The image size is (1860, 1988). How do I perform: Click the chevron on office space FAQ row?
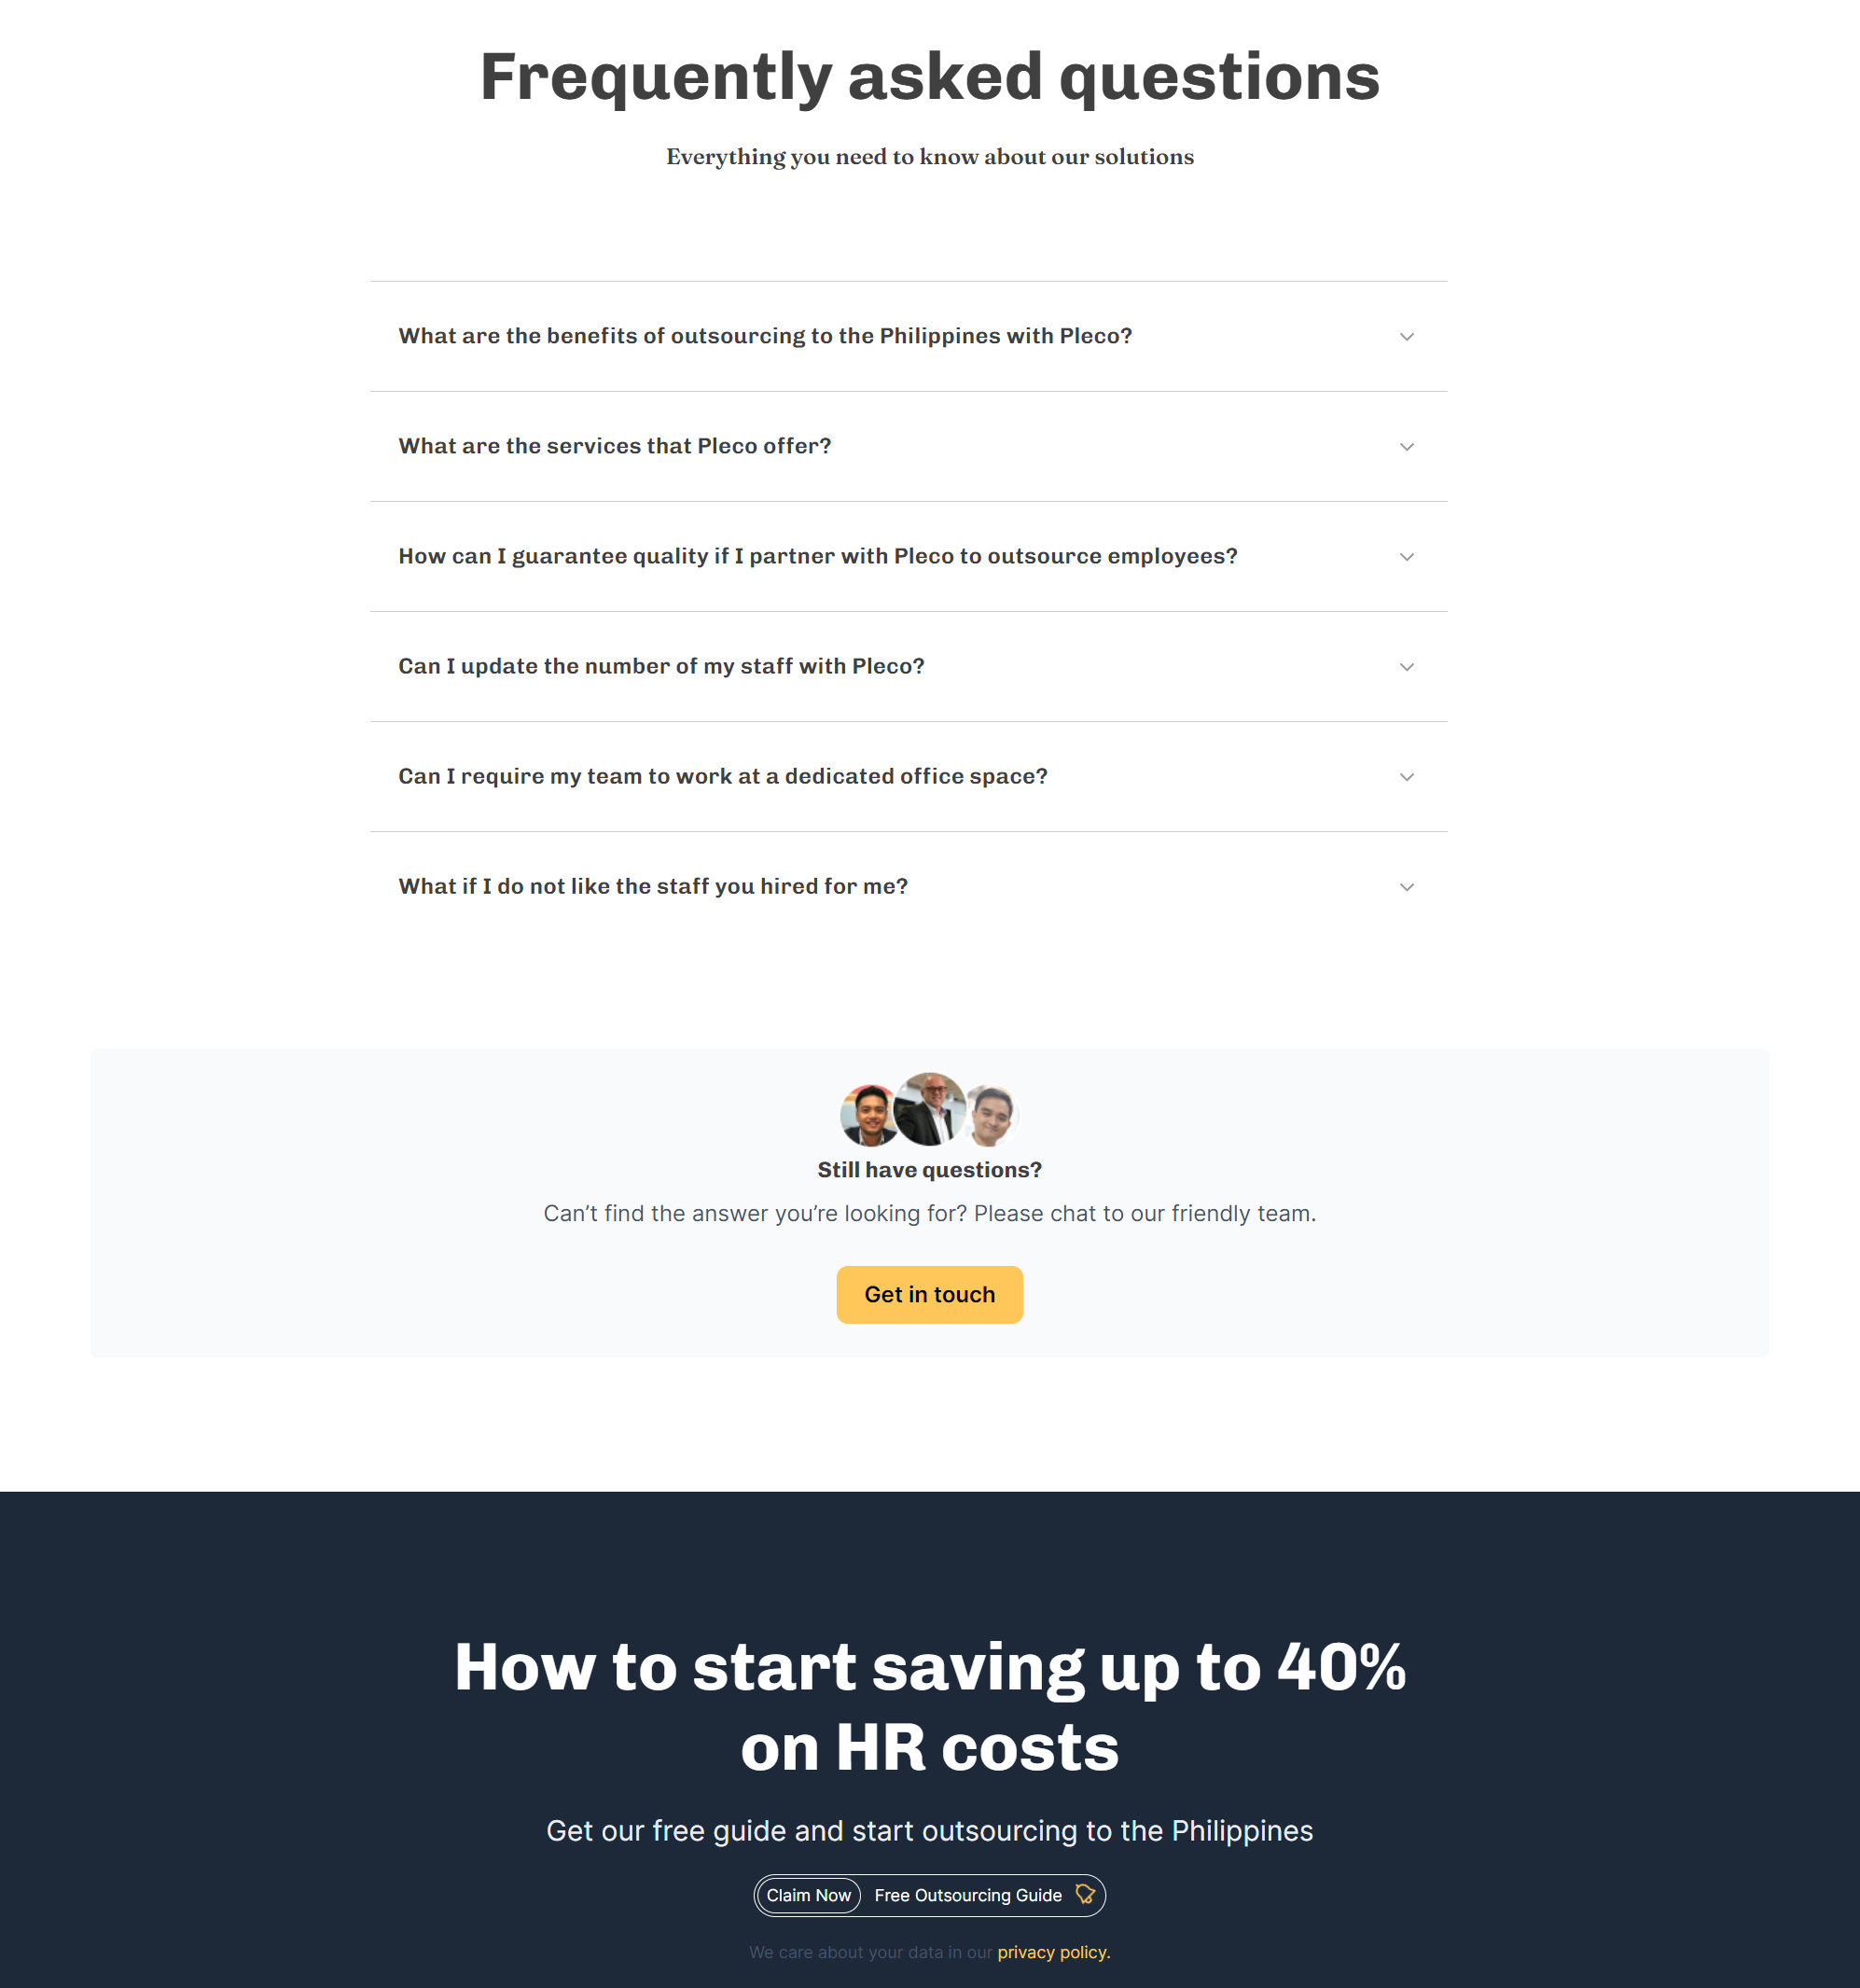click(1408, 776)
